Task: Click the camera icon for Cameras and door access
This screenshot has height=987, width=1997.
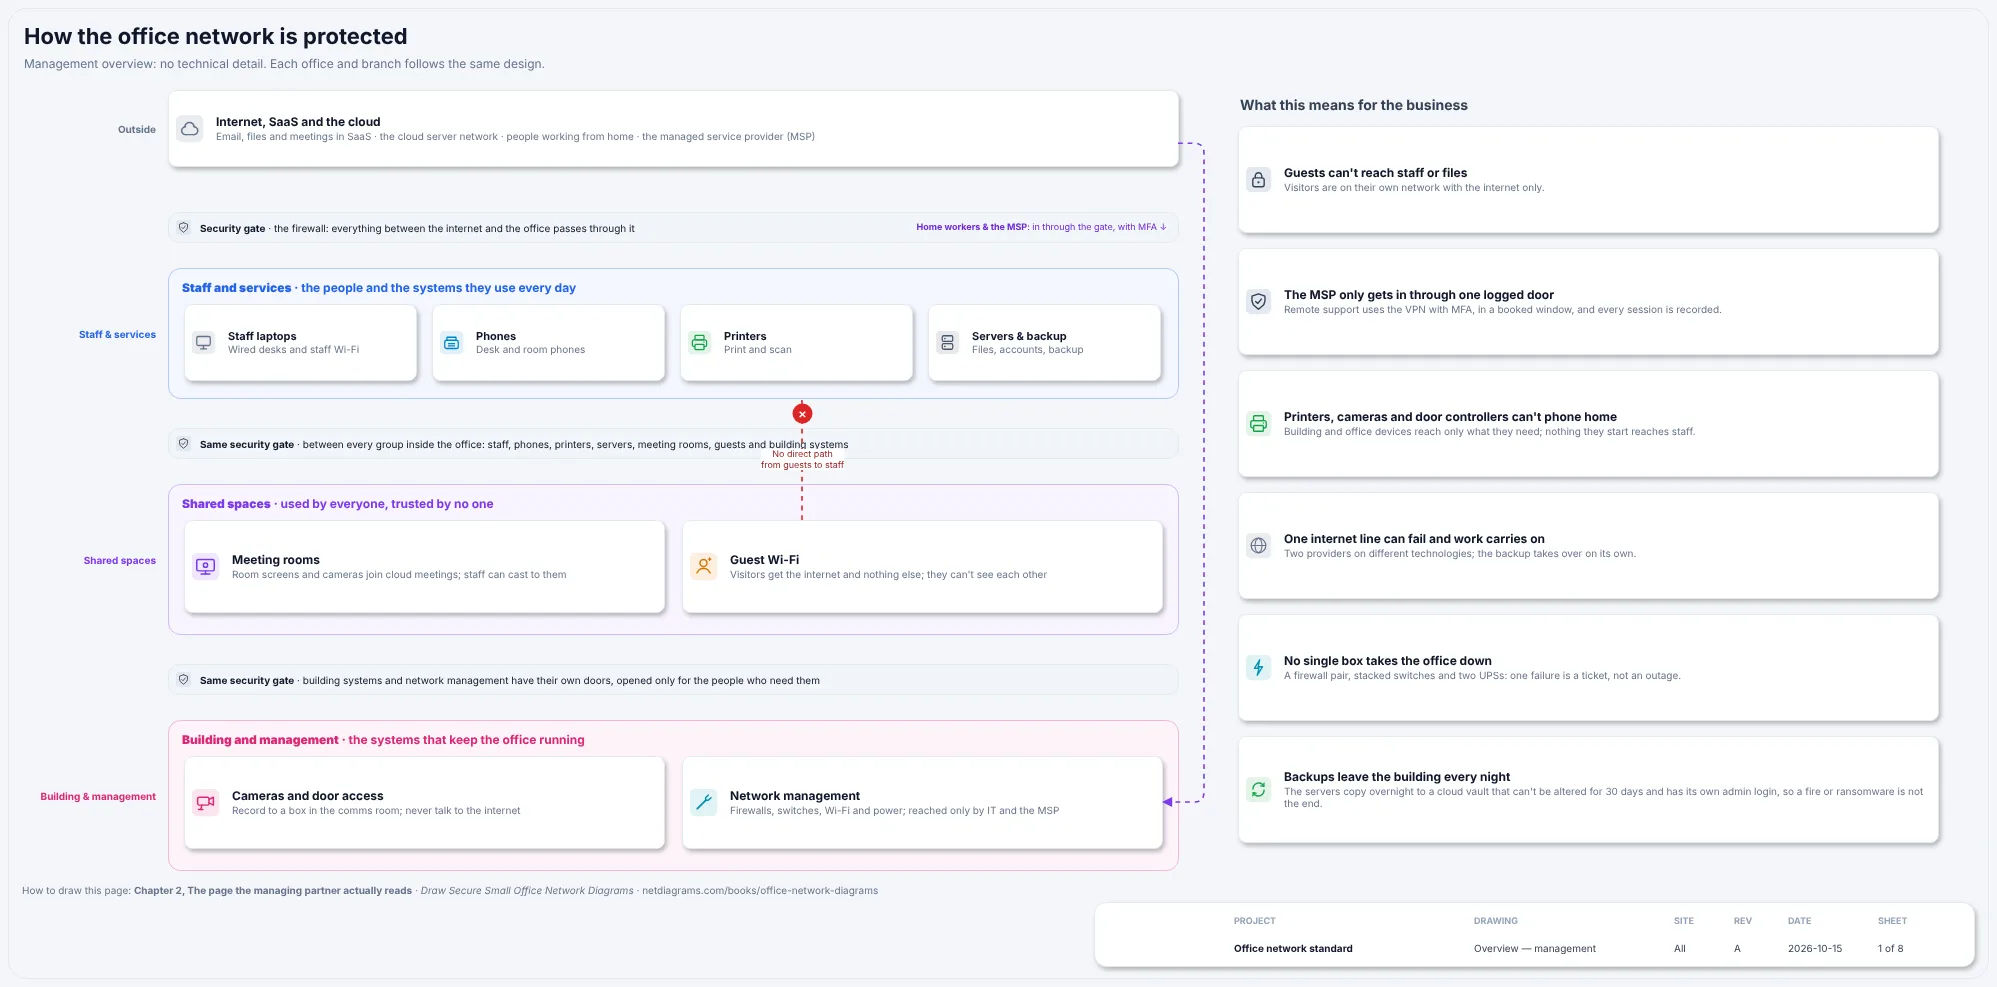Action: [x=206, y=803]
